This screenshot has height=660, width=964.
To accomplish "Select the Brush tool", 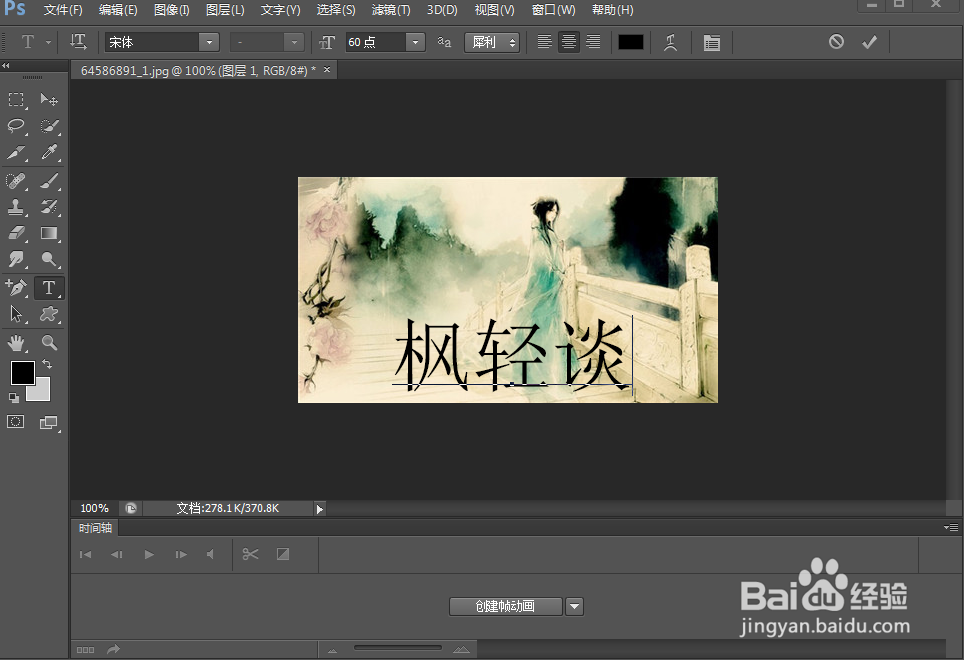I will click(49, 181).
